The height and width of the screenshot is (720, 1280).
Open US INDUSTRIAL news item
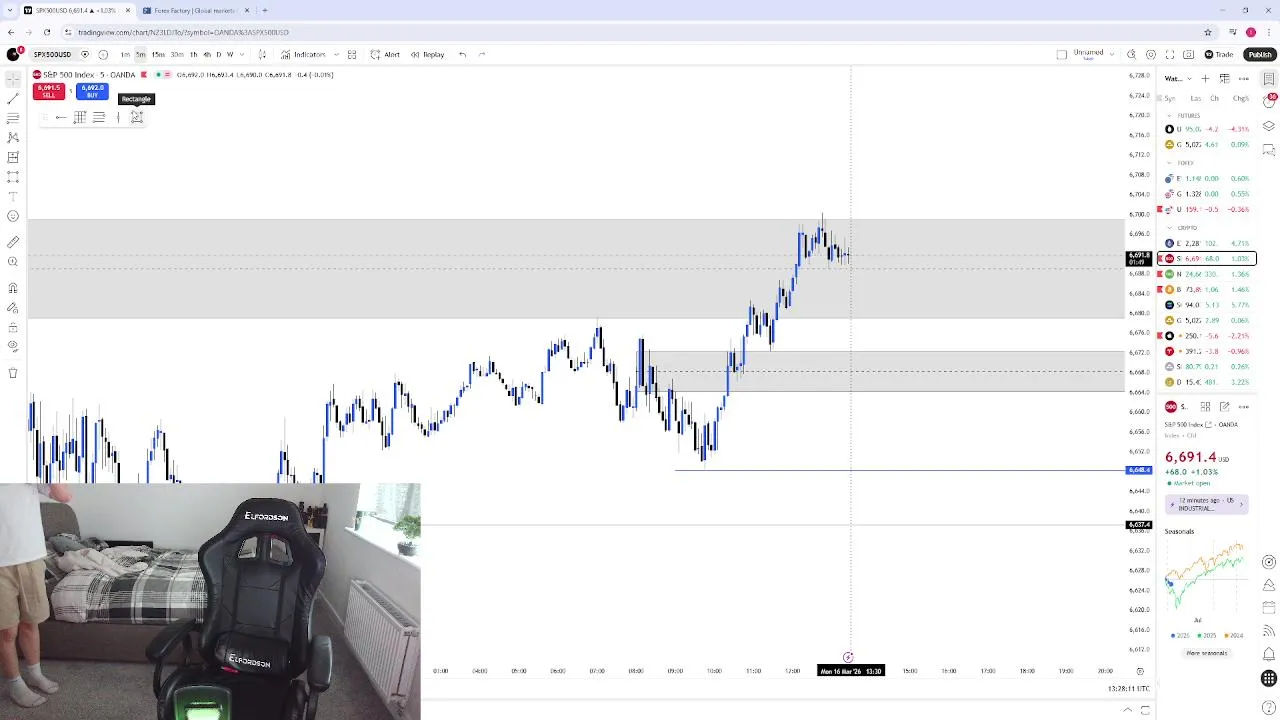click(1206, 504)
